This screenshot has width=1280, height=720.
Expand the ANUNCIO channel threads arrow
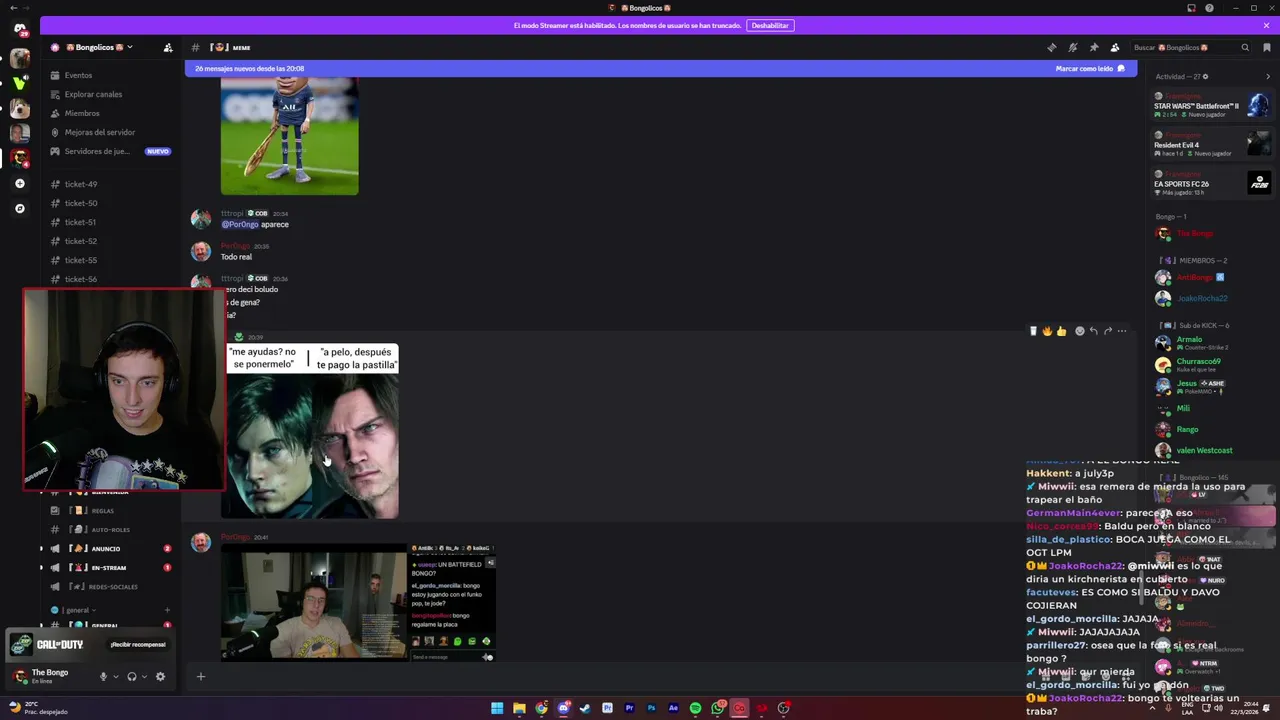click(x=42, y=548)
